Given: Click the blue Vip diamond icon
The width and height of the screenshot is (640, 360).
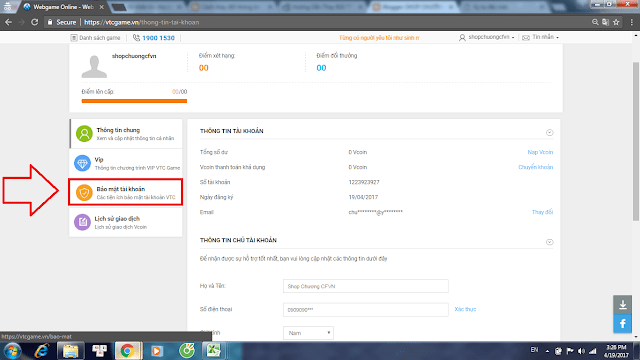Looking at the screenshot, I should [82, 163].
